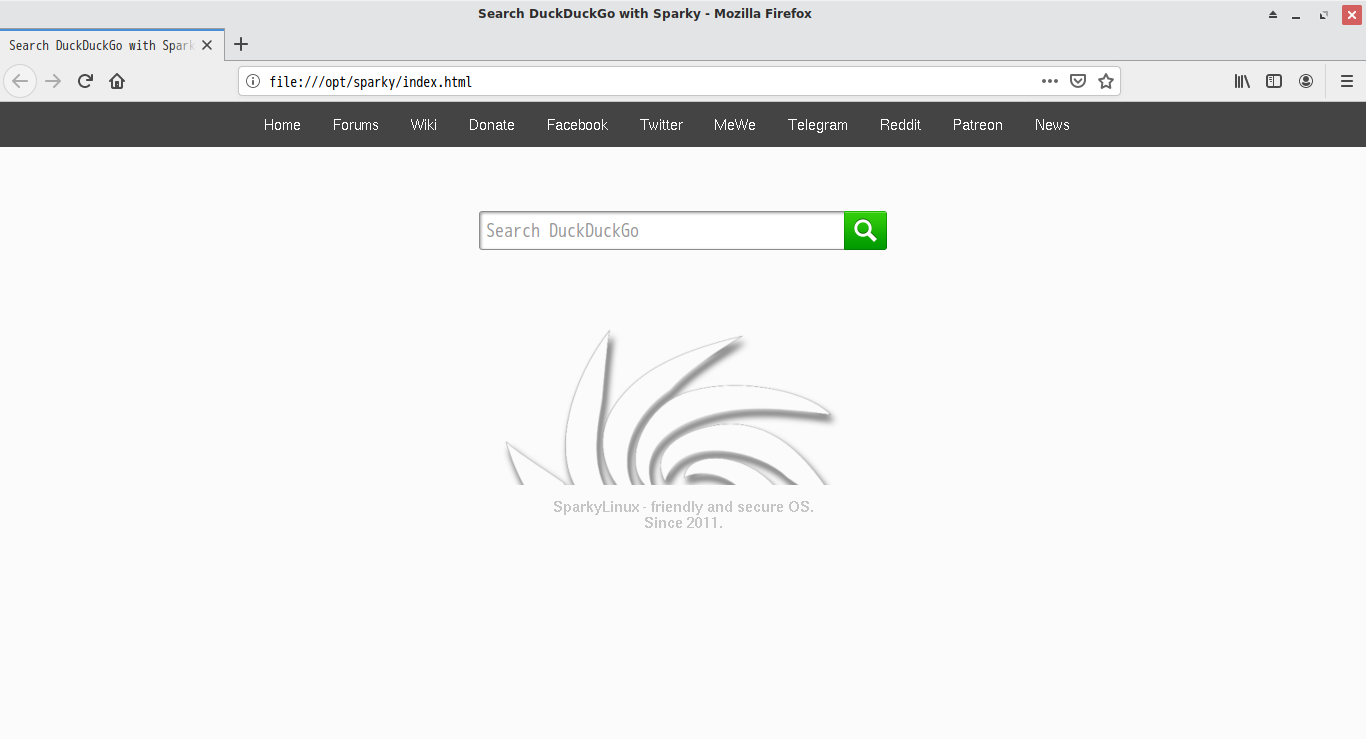Click the Sparky swirl logo image

pos(671,408)
